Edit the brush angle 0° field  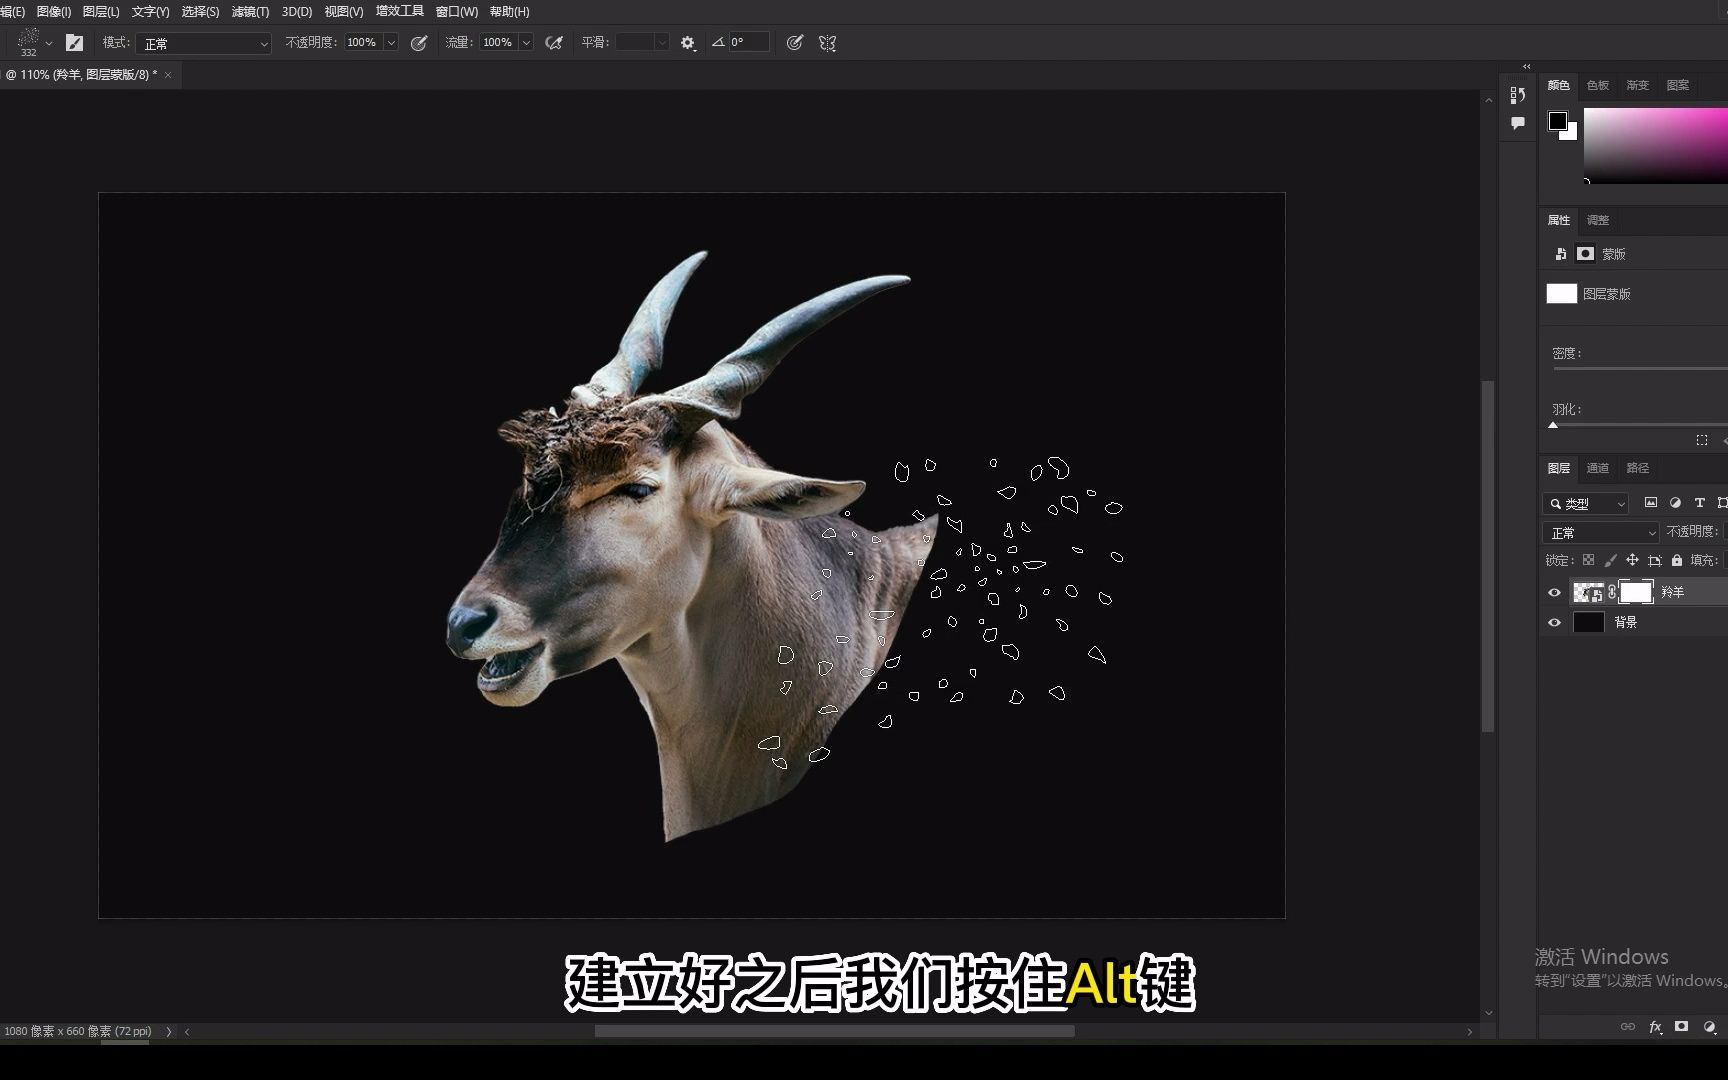[x=749, y=42]
